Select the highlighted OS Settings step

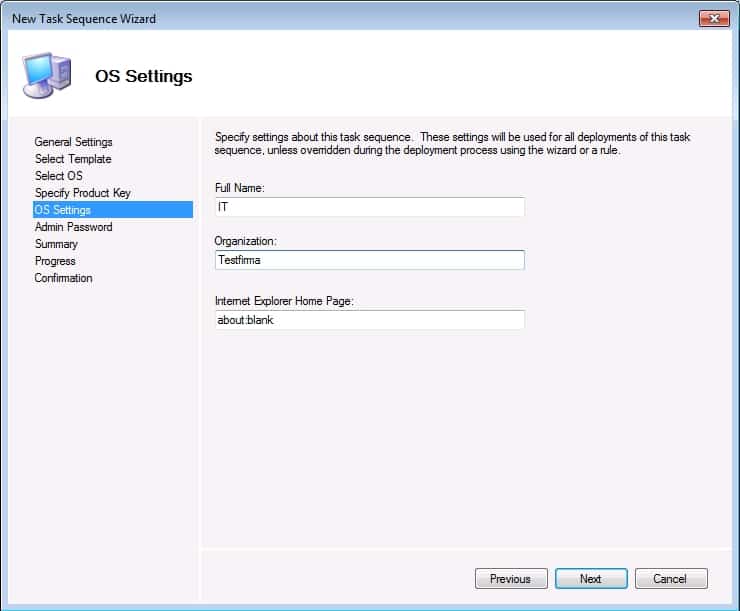[113, 209]
